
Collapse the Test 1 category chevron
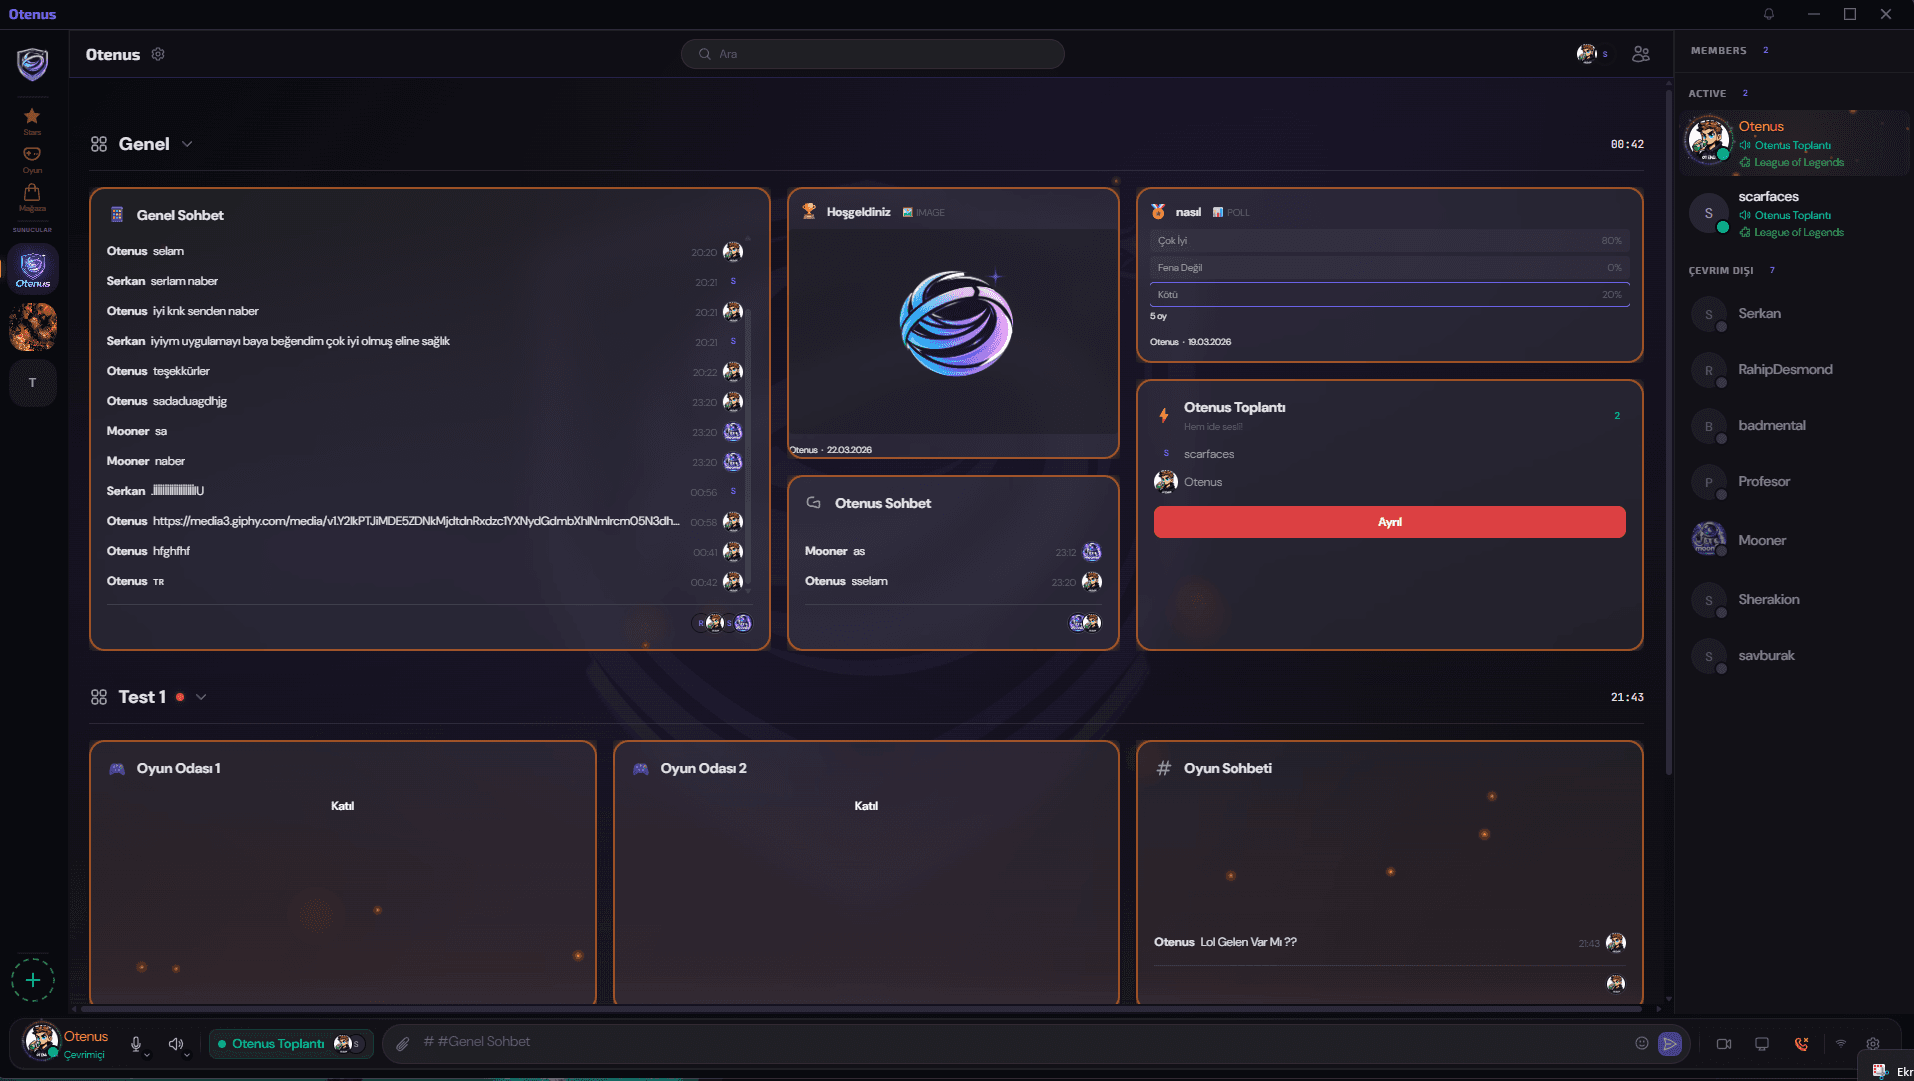(201, 697)
